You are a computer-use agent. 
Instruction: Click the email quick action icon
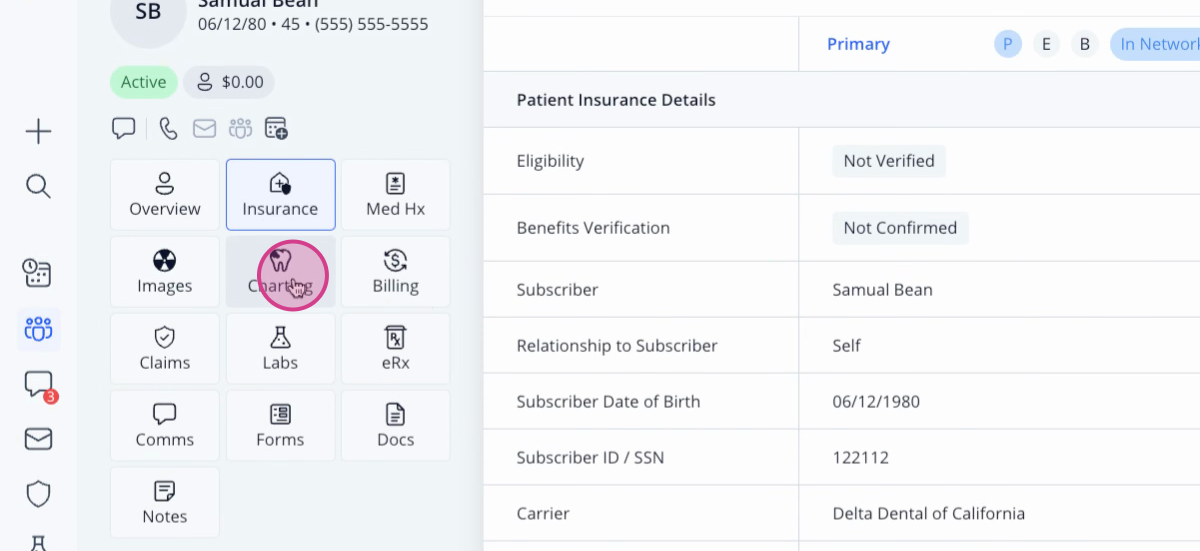(x=205, y=128)
